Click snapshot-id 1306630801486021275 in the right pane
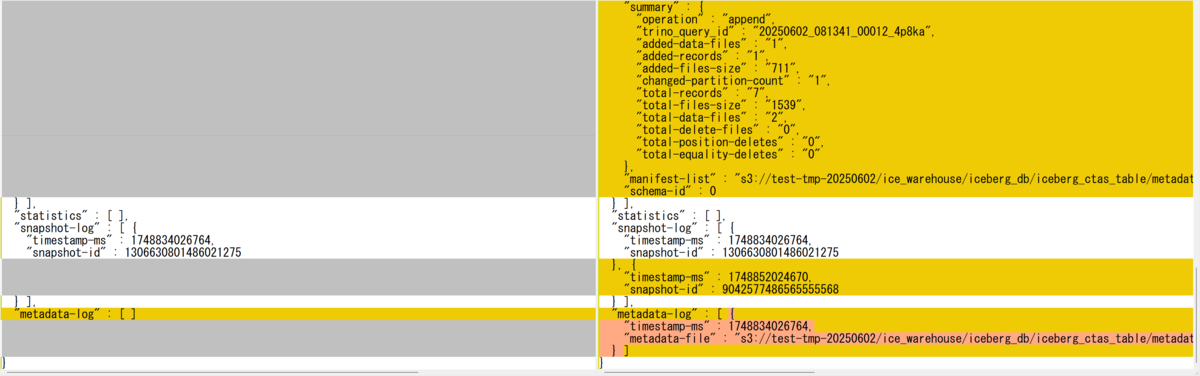Image resolution: width=1200 pixels, height=376 pixels. (x=731, y=252)
